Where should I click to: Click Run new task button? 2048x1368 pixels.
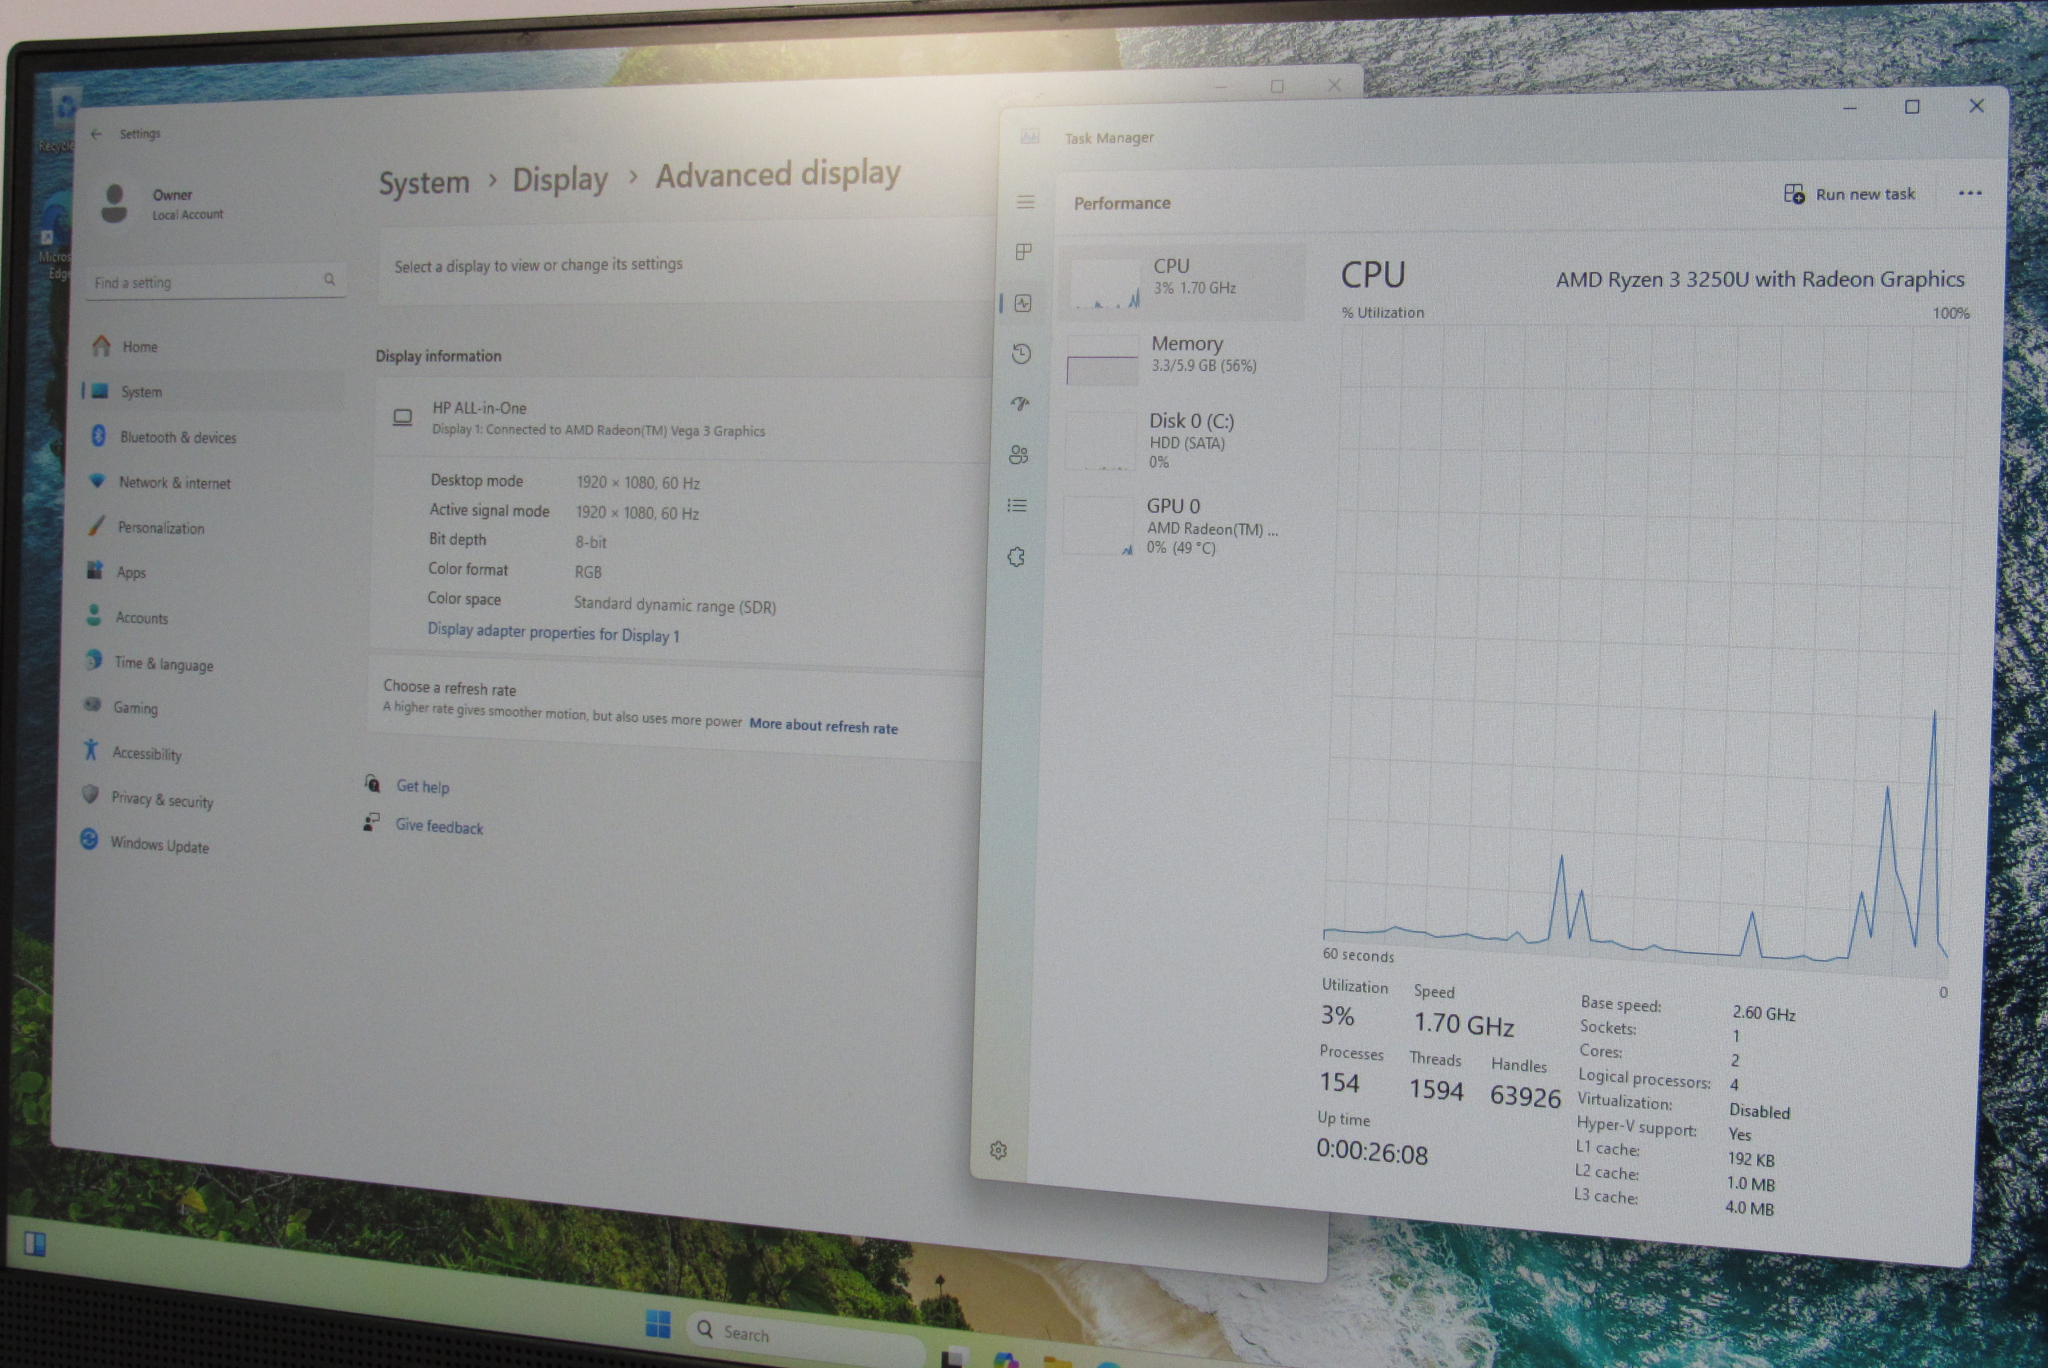1850,194
